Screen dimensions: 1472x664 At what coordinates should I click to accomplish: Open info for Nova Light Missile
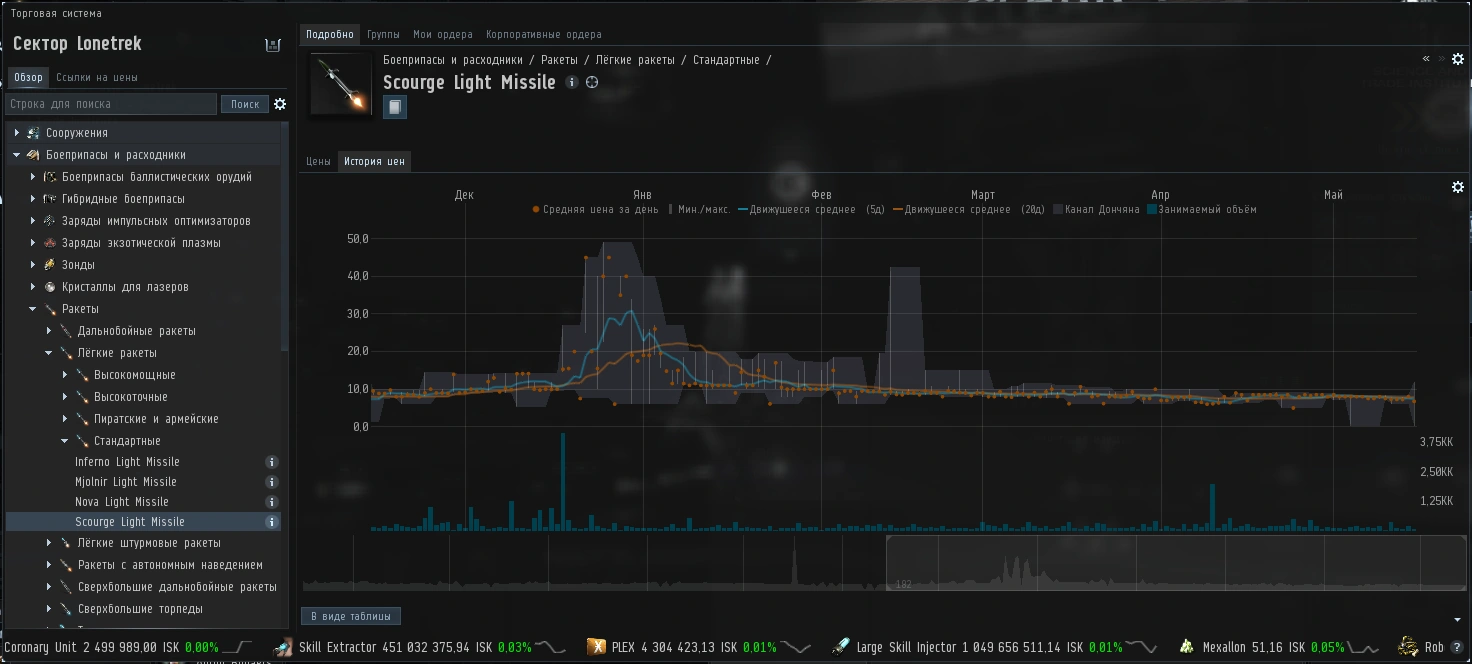point(271,502)
